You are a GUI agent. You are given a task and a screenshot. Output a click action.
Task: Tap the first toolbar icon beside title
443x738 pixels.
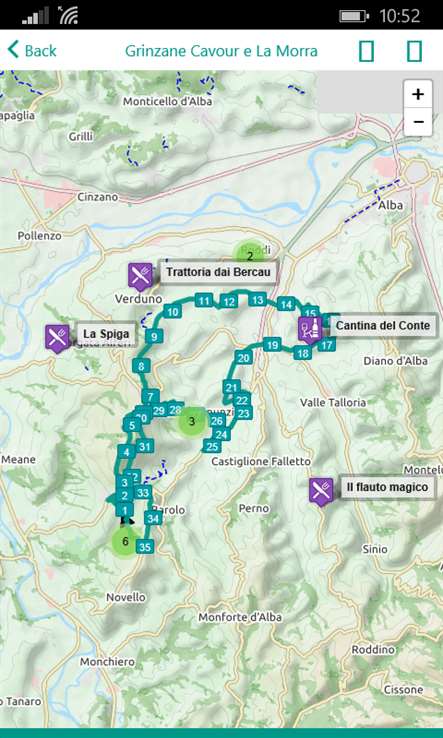[x=366, y=51]
